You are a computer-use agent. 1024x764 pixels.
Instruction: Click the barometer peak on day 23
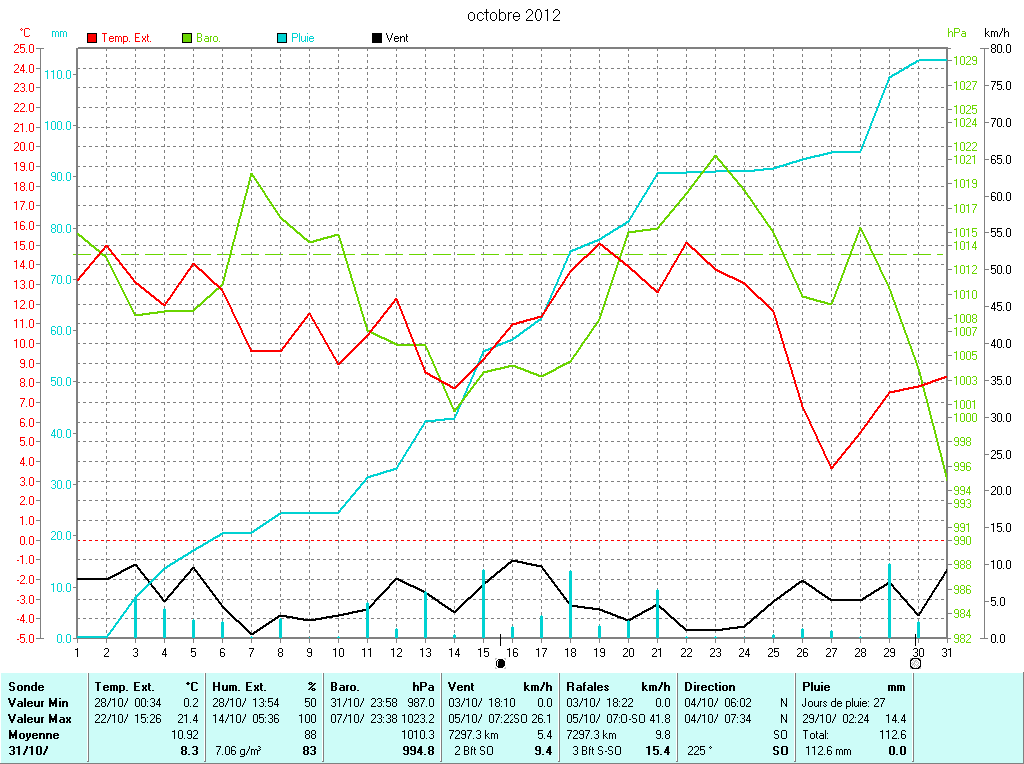tap(715, 155)
